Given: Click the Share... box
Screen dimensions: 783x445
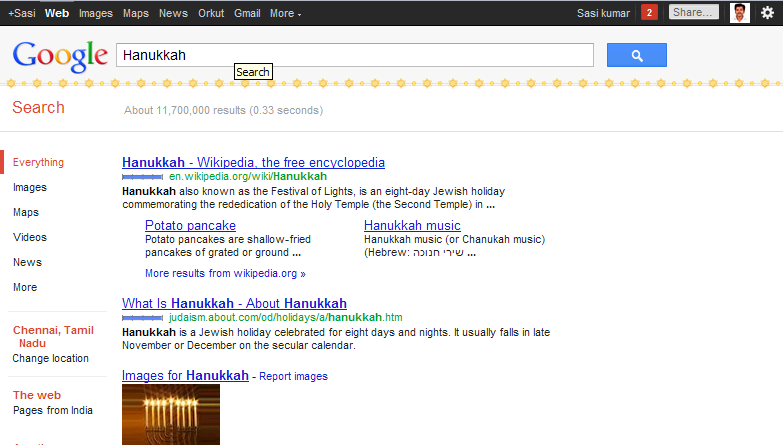Looking at the screenshot, I should [x=694, y=12].
